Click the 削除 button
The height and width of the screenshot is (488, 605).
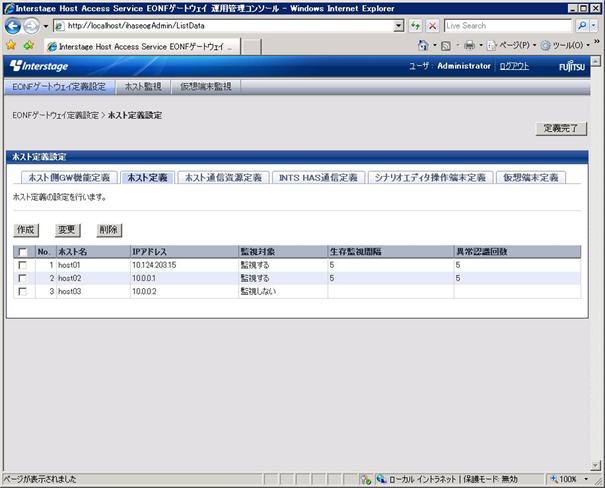point(109,230)
